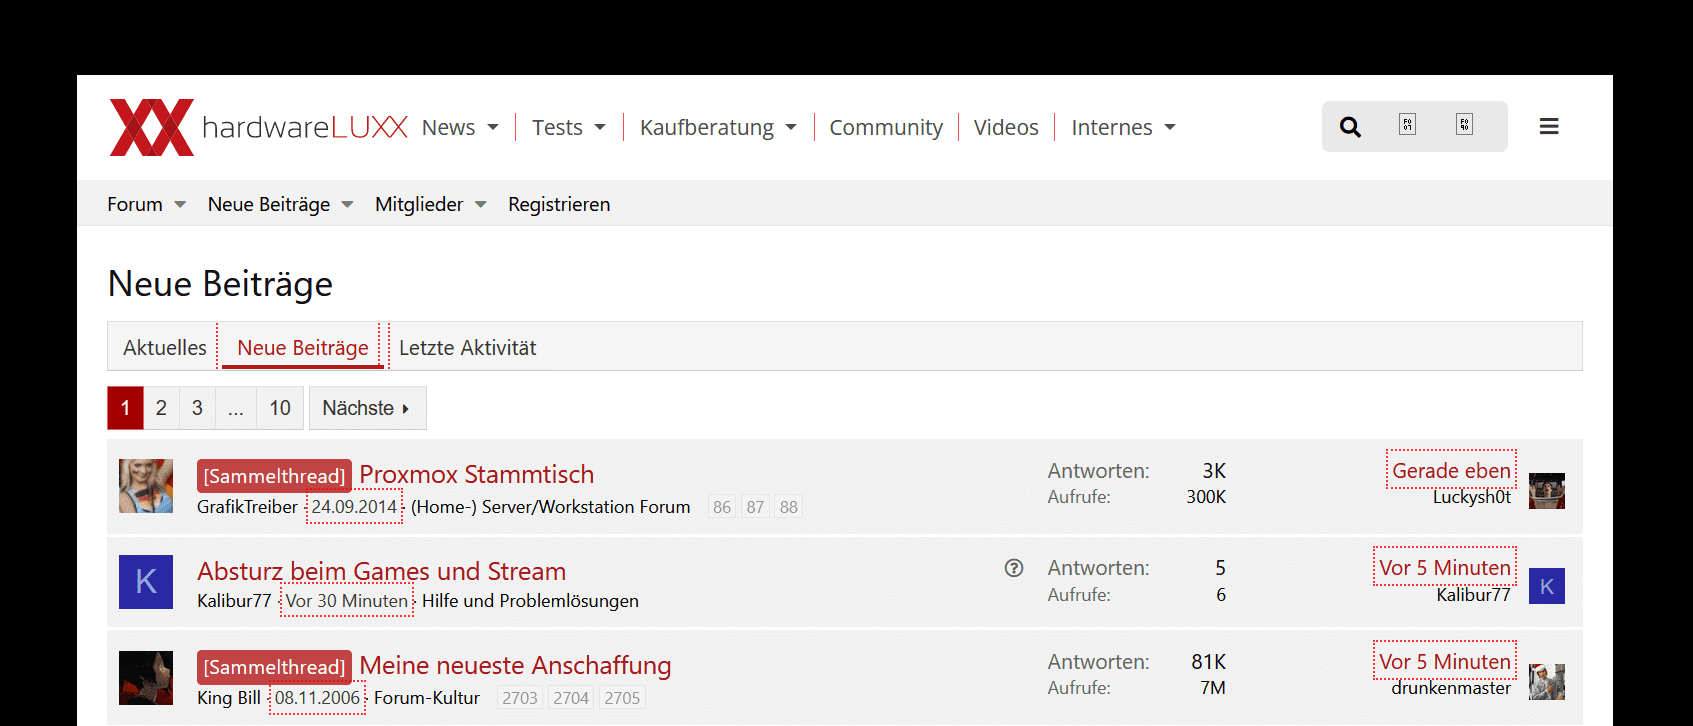Click the question mark icon on Absturz thread
The width and height of the screenshot is (1693, 726).
click(1014, 568)
